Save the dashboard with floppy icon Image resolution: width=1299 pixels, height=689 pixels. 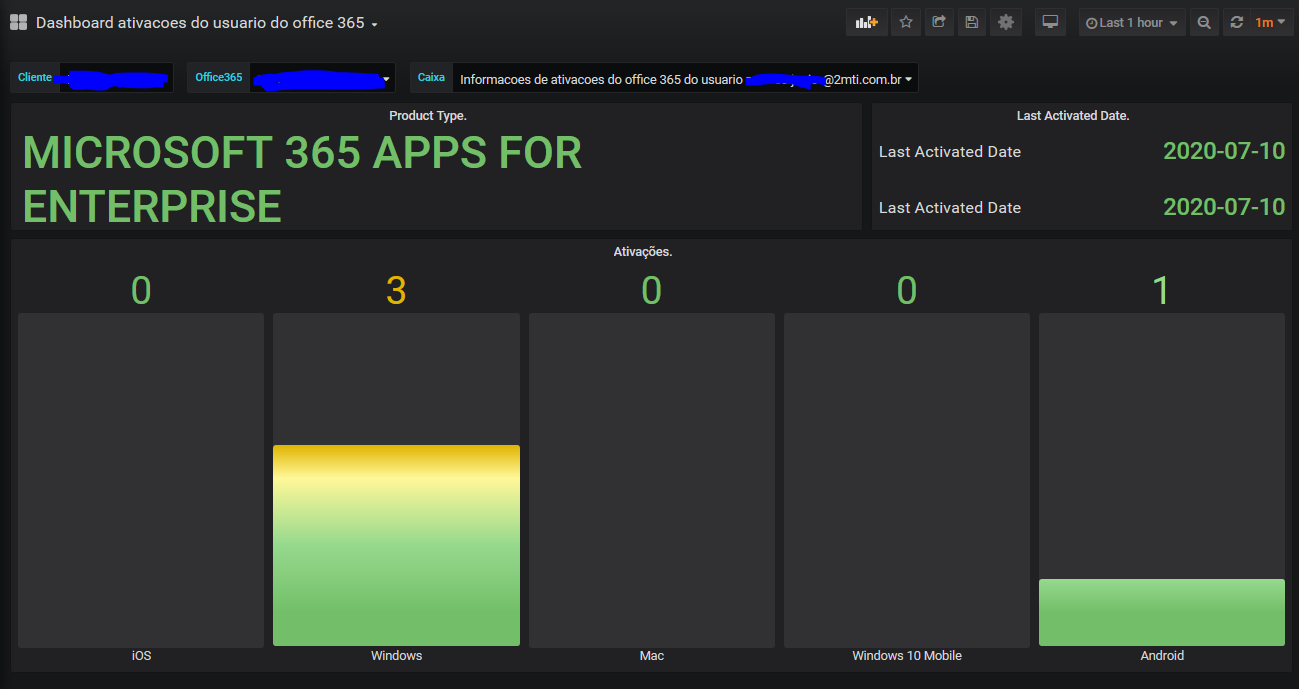(971, 22)
